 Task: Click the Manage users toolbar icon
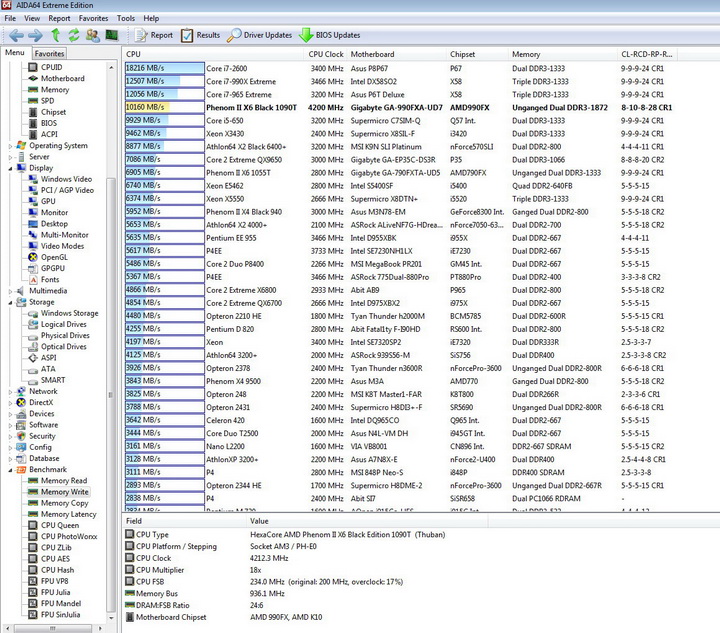click(x=93, y=35)
